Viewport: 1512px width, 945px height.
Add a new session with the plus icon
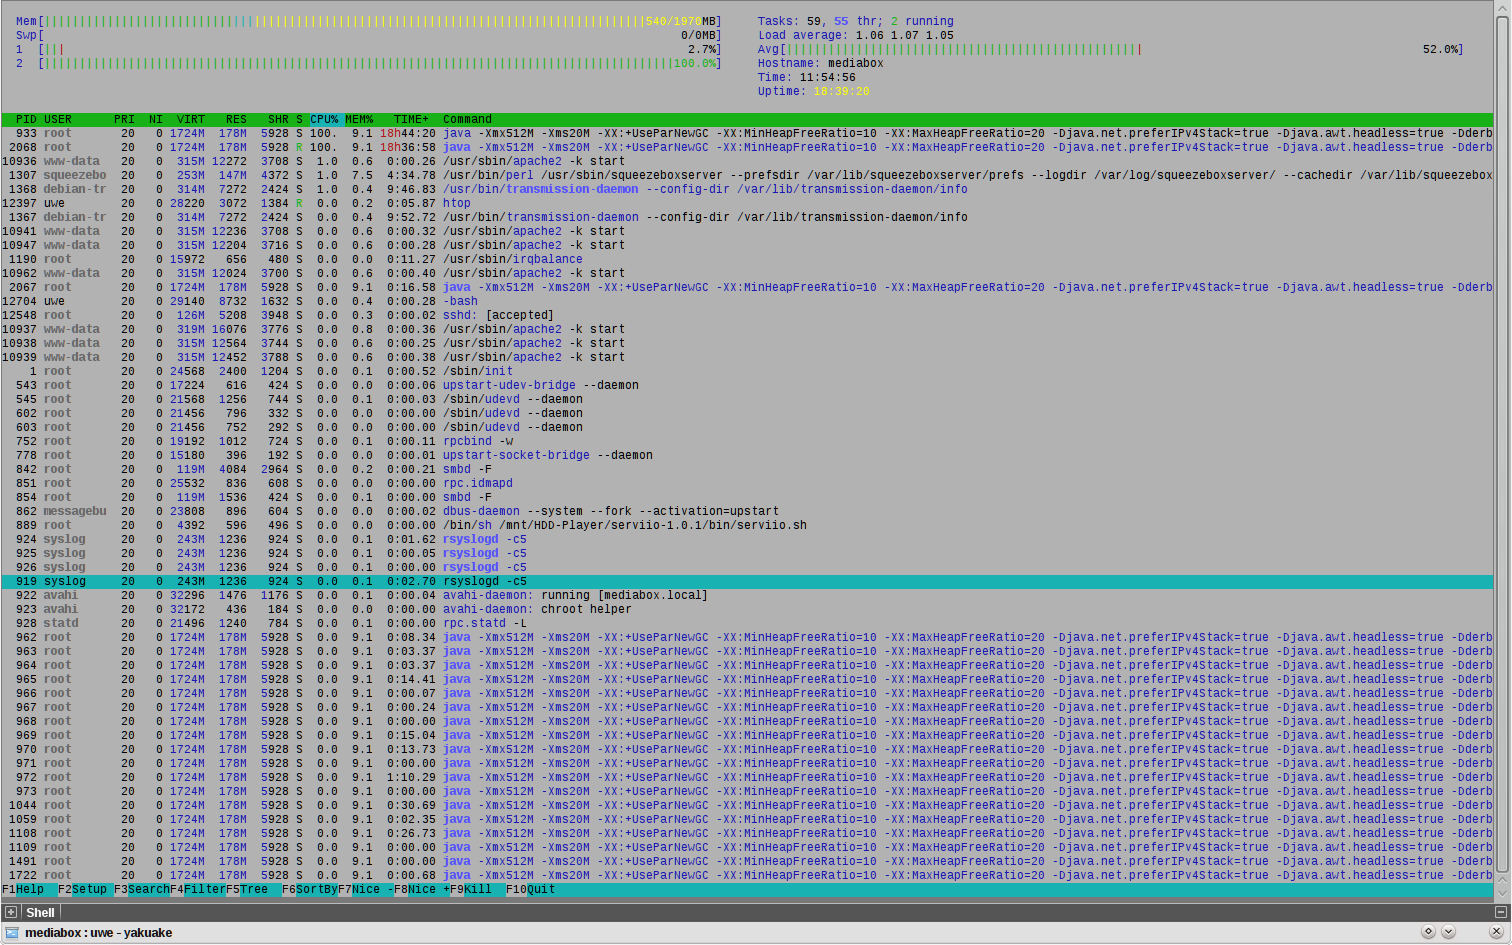(x=11, y=912)
